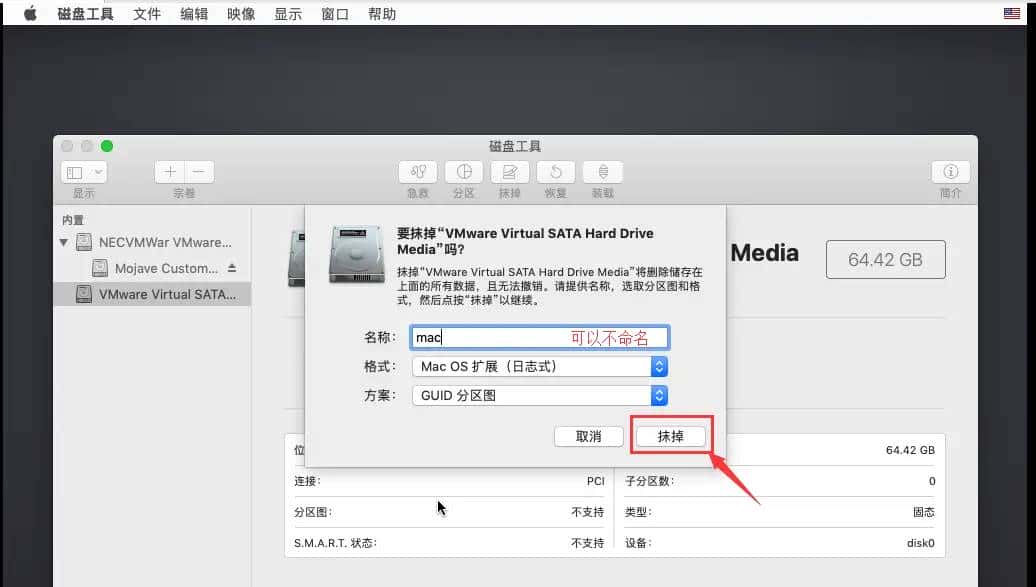This screenshot has height=587, width=1036.
Task: Open the Apple menu
Action: 28,13
